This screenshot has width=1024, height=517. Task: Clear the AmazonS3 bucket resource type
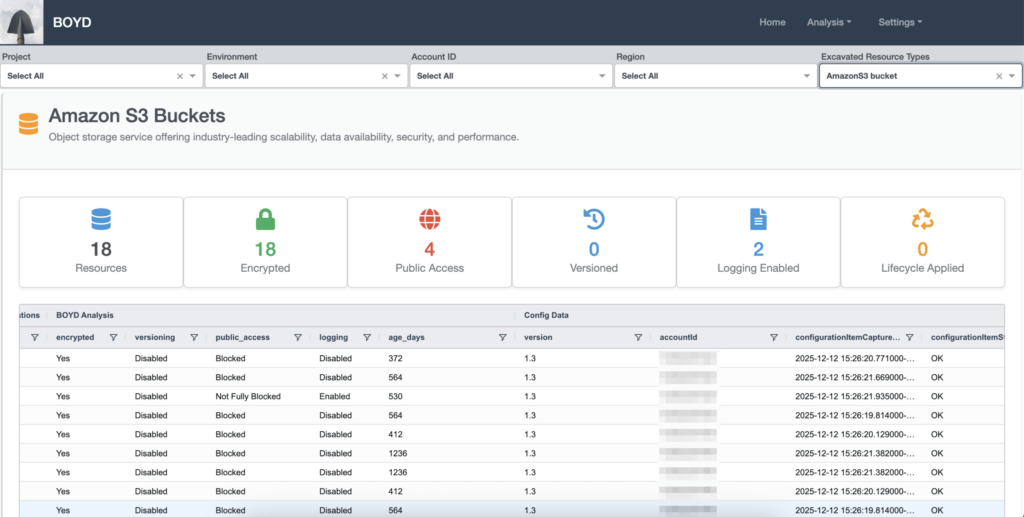tap(998, 76)
